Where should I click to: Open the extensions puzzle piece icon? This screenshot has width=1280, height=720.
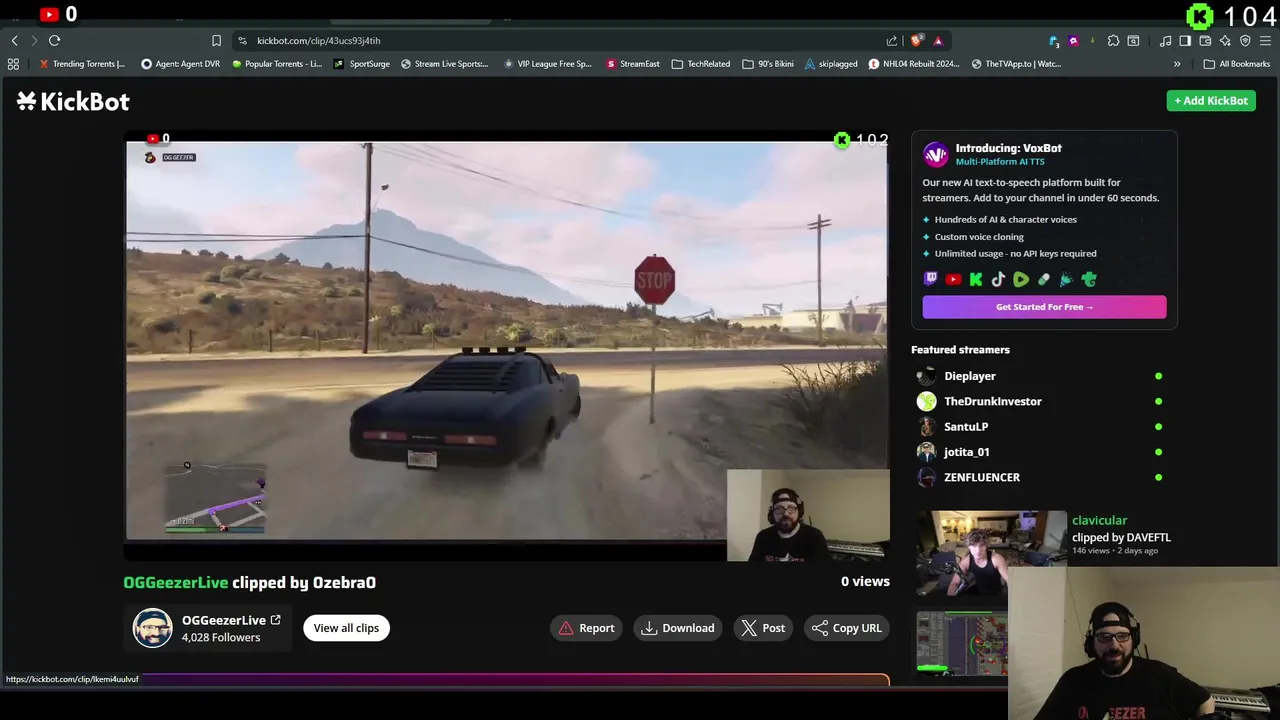coord(1113,41)
